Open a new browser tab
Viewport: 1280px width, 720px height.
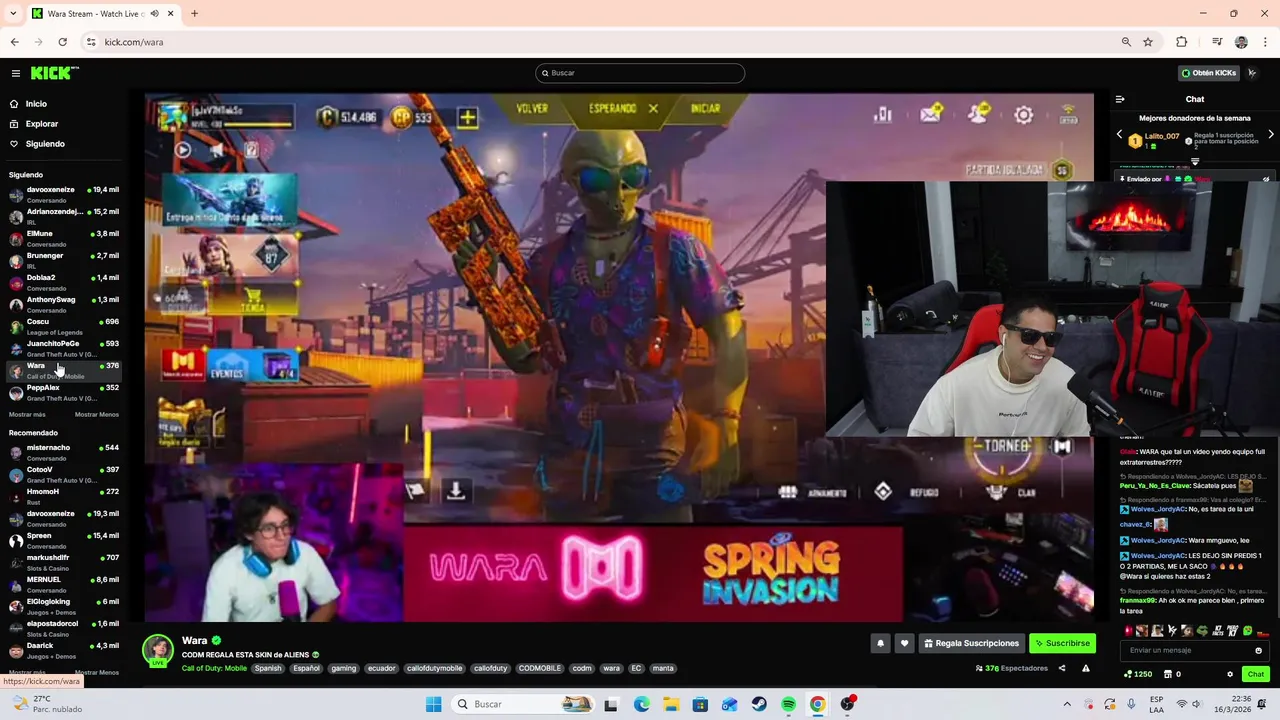tap(194, 13)
